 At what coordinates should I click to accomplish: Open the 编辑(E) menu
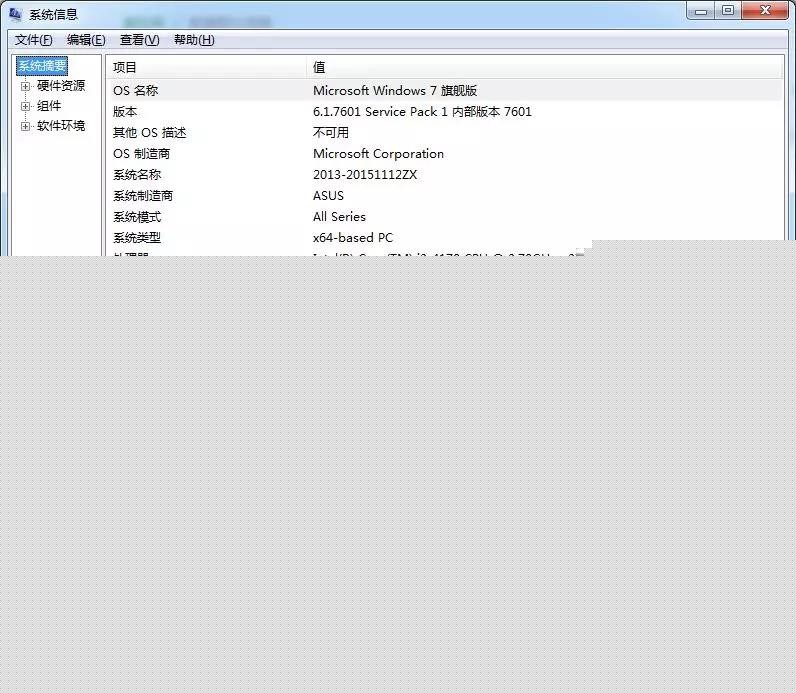86,40
